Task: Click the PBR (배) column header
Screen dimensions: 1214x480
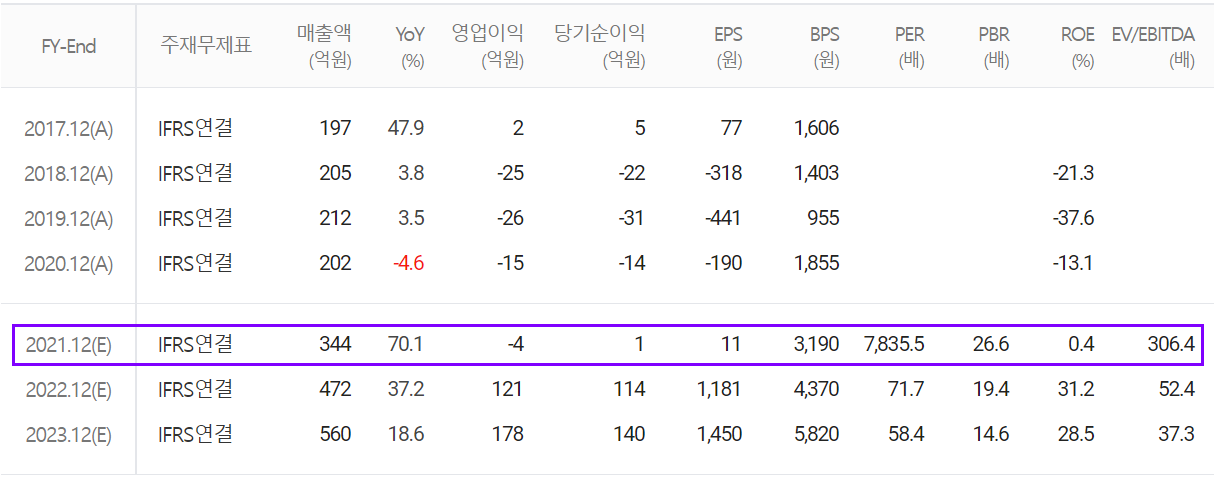Action: click(x=994, y=46)
